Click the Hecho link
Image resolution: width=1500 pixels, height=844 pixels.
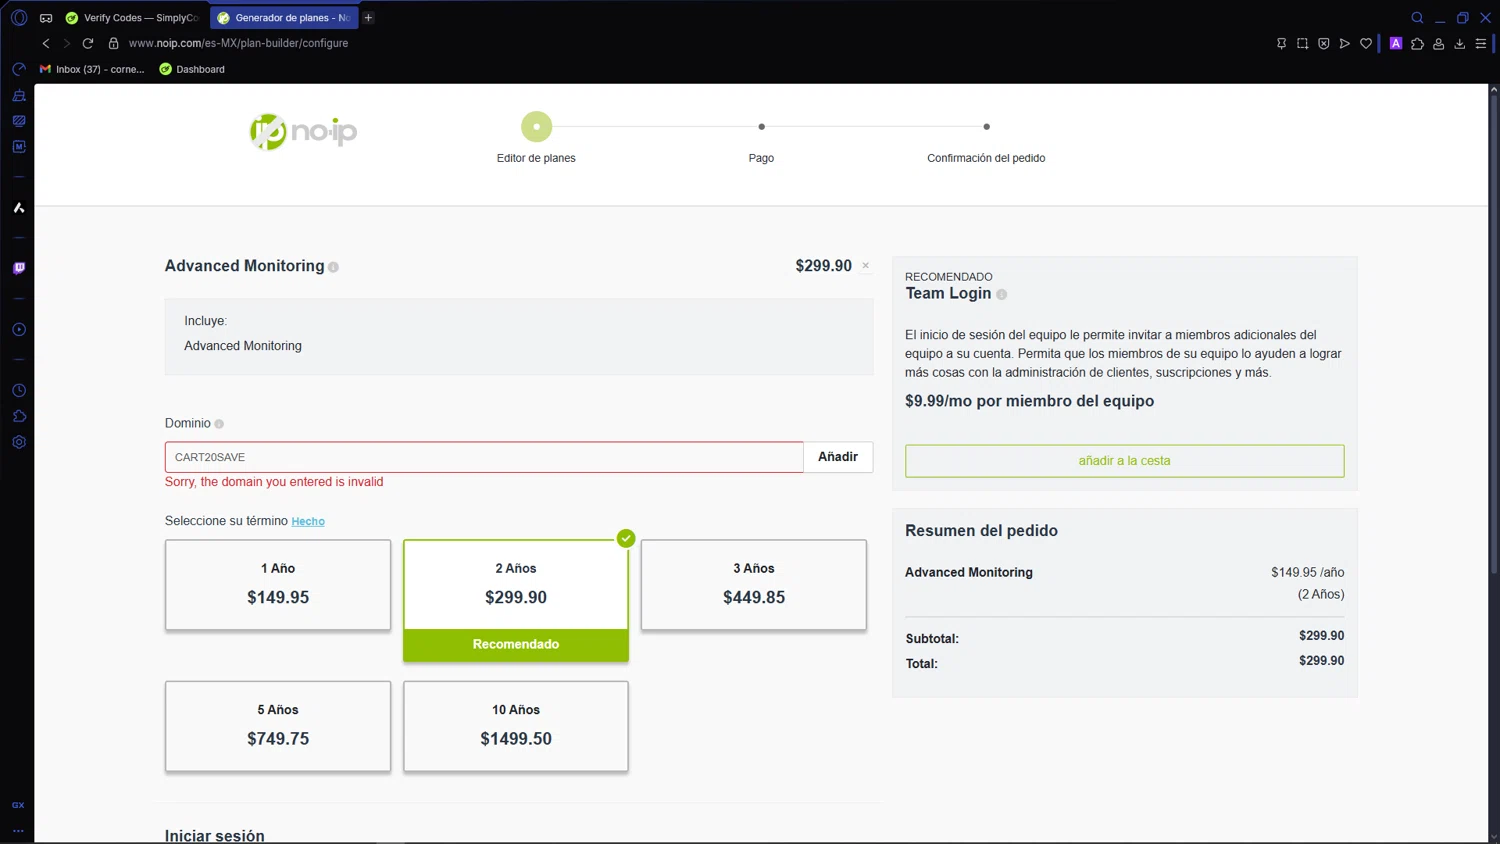pyautogui.click(x=308, y=521)
